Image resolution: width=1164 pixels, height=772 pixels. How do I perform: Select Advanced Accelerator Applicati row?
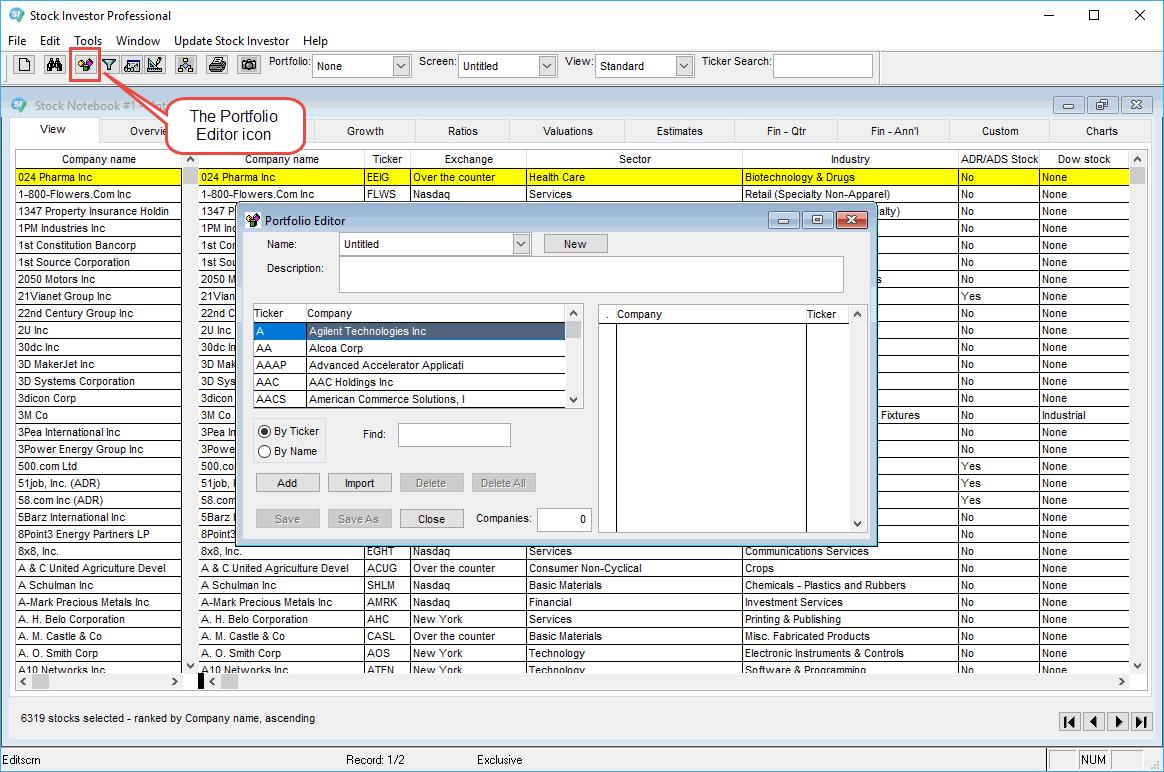coord(409,365)
